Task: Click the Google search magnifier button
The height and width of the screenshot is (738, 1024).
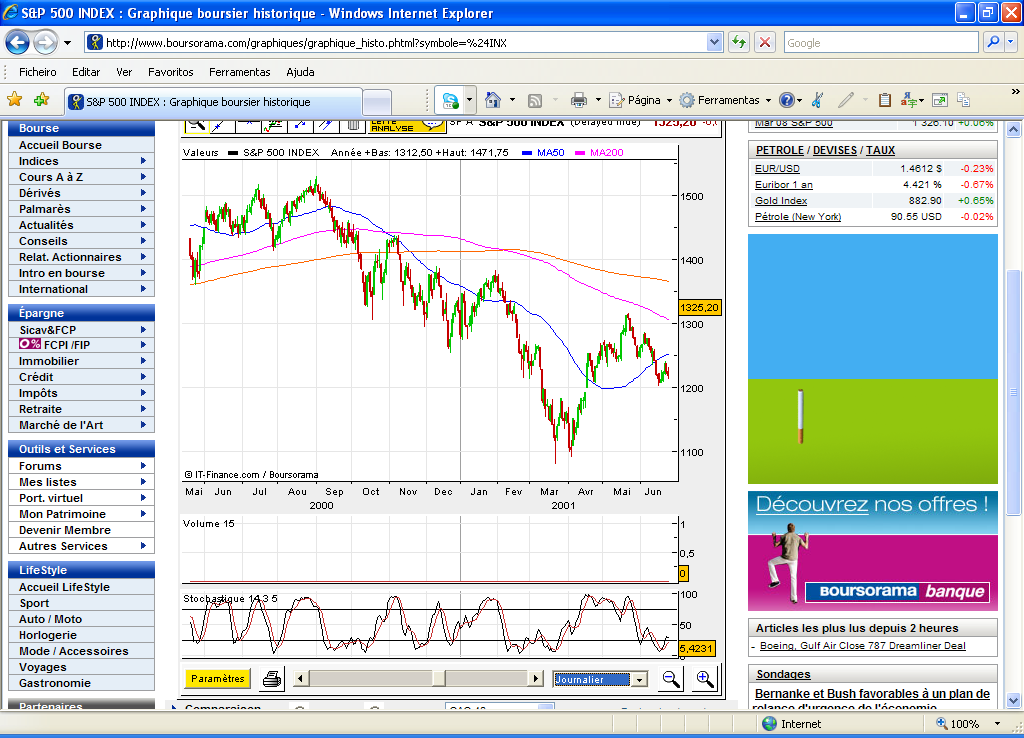Action: click(x=993, y=42)
